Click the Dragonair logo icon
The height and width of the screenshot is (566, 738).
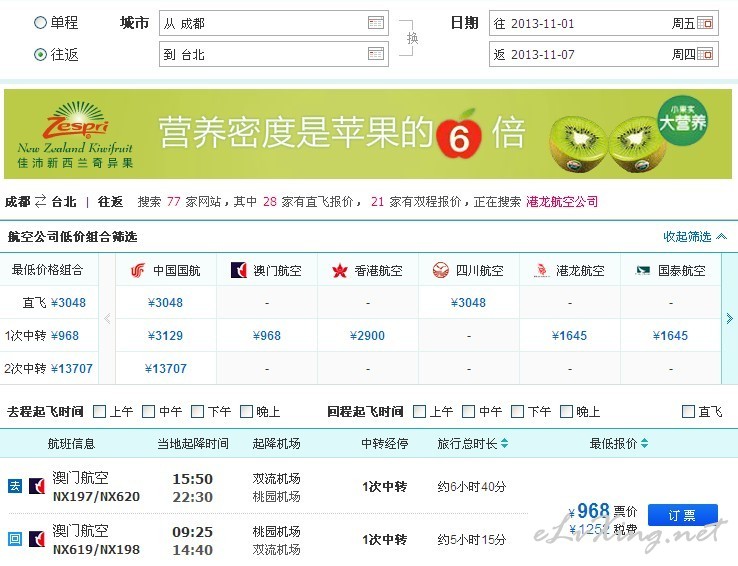click(x=541, y=271)
